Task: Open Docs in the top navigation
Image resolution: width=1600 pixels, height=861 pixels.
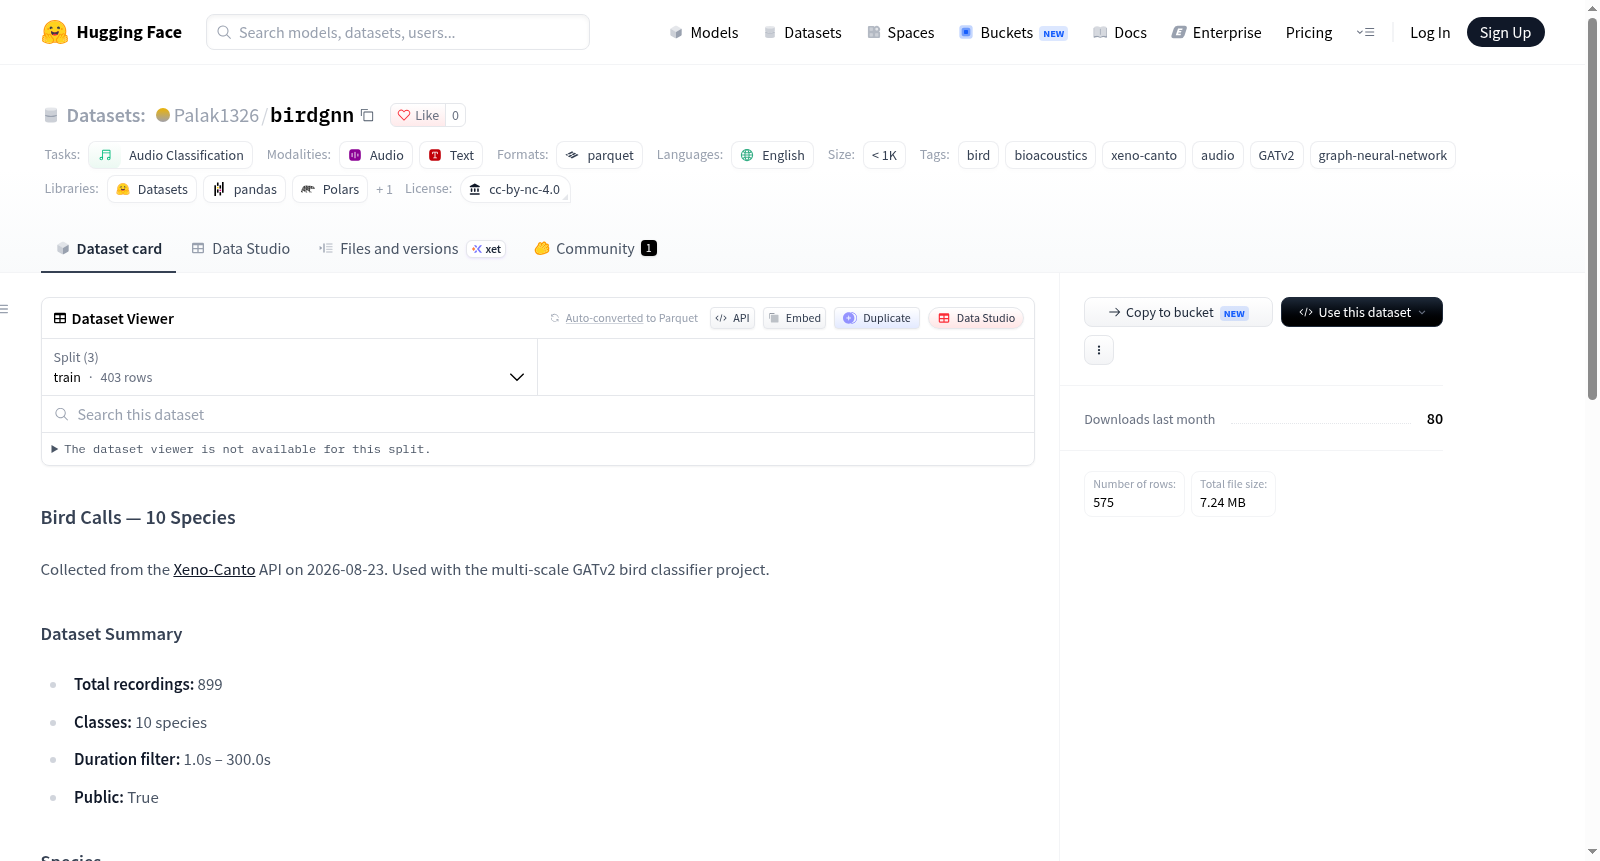Action: click(x=1119, y=32)
